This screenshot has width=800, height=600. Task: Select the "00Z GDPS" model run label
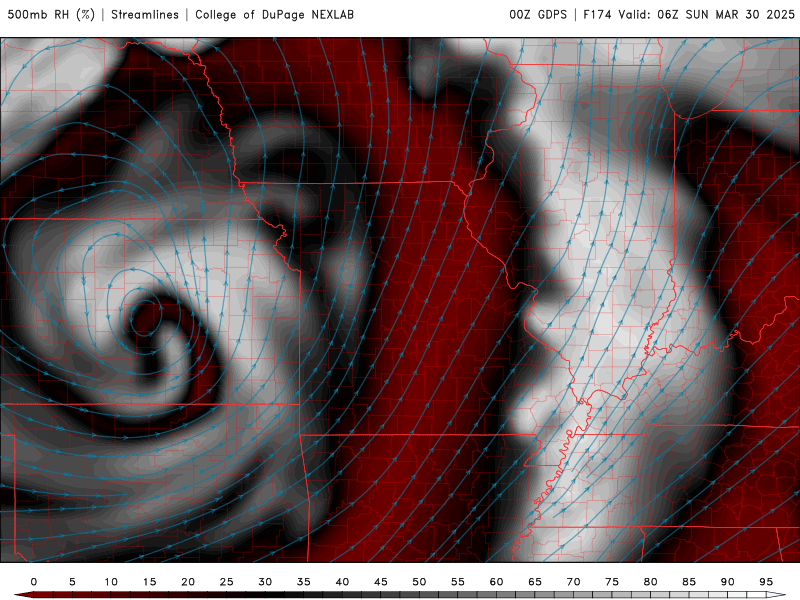[538, 14]
